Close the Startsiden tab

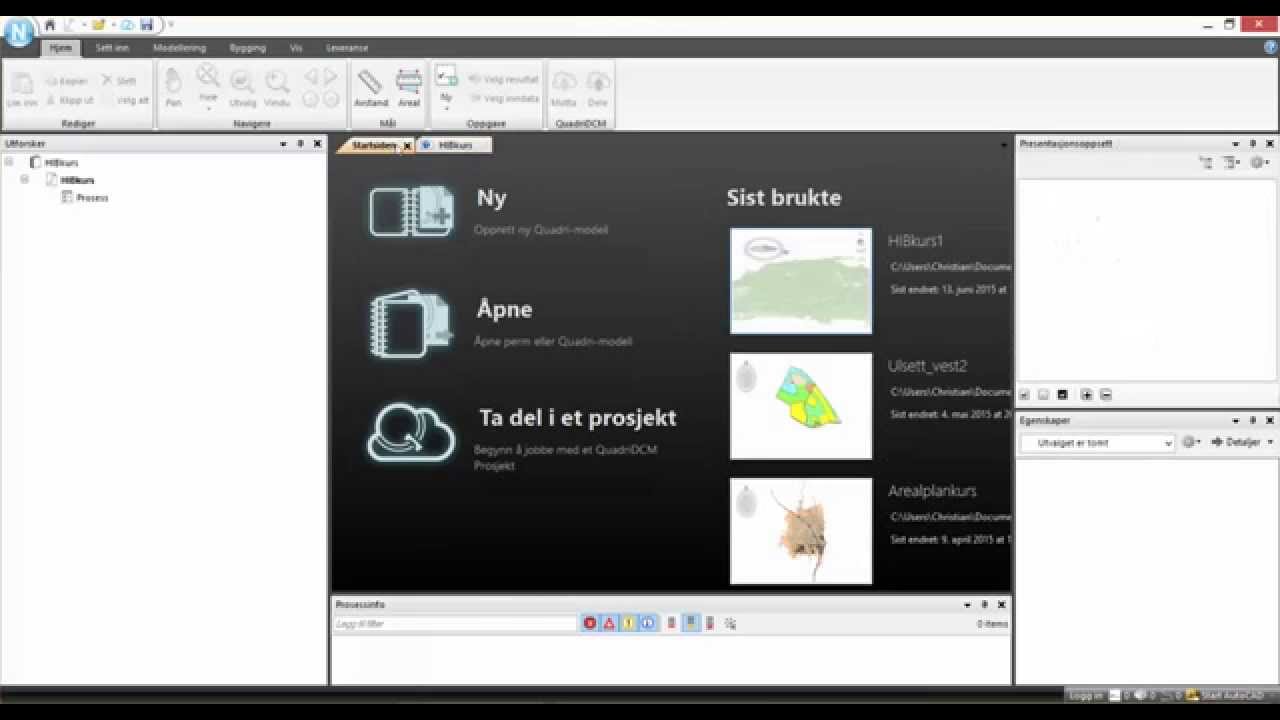pyautogui.click(x=407, y=146)
